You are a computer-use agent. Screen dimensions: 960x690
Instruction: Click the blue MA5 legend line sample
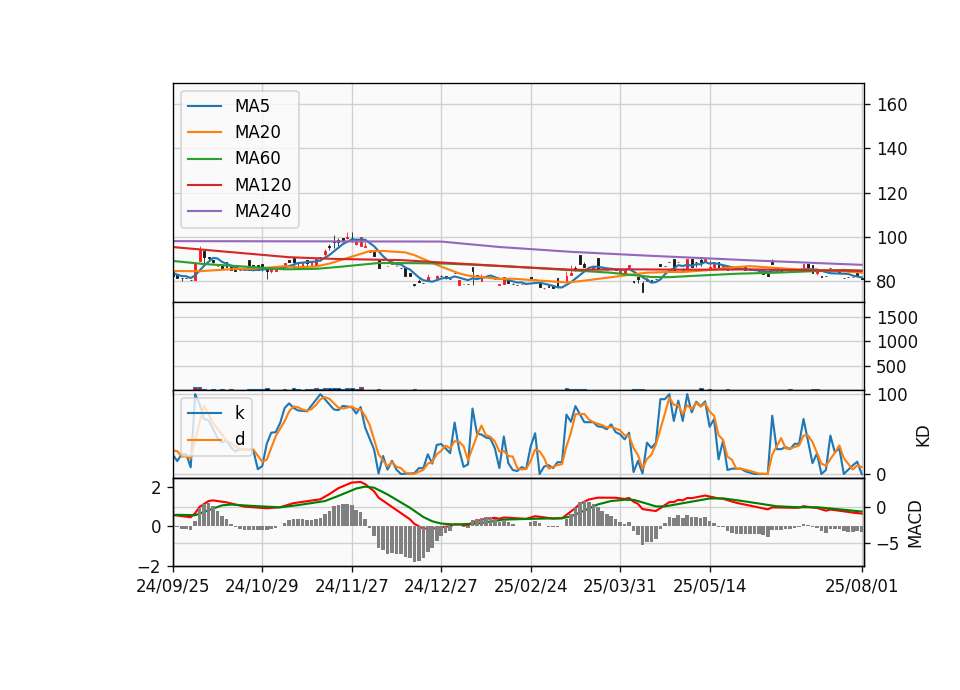coord(204,106)
